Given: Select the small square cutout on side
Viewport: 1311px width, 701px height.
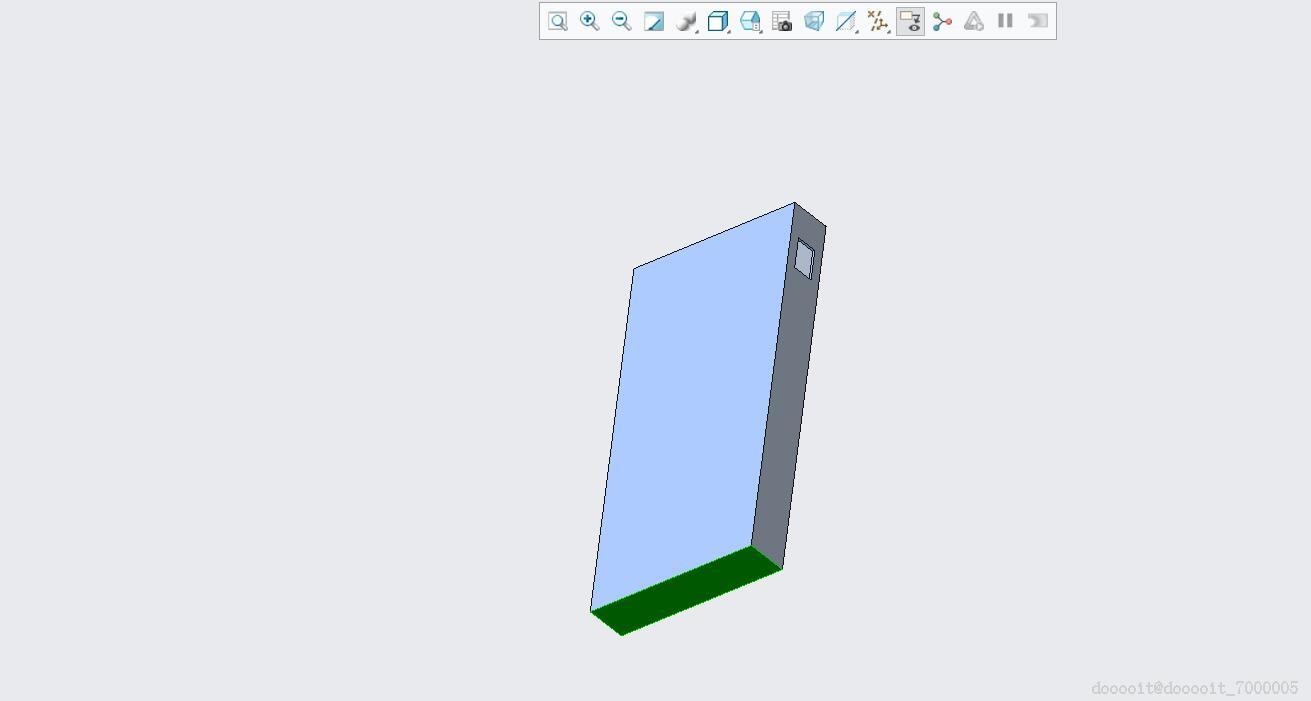Looking at the screenshot, I should [x=805, y=259].
